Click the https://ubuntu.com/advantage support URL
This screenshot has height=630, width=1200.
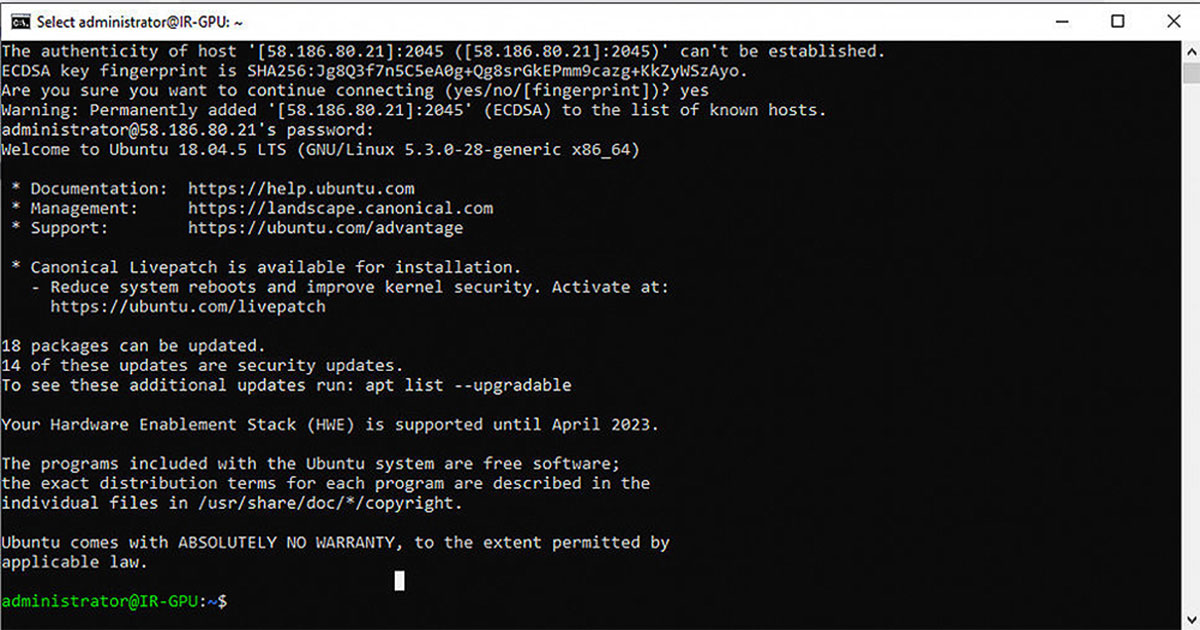click(x=325, y=228)
